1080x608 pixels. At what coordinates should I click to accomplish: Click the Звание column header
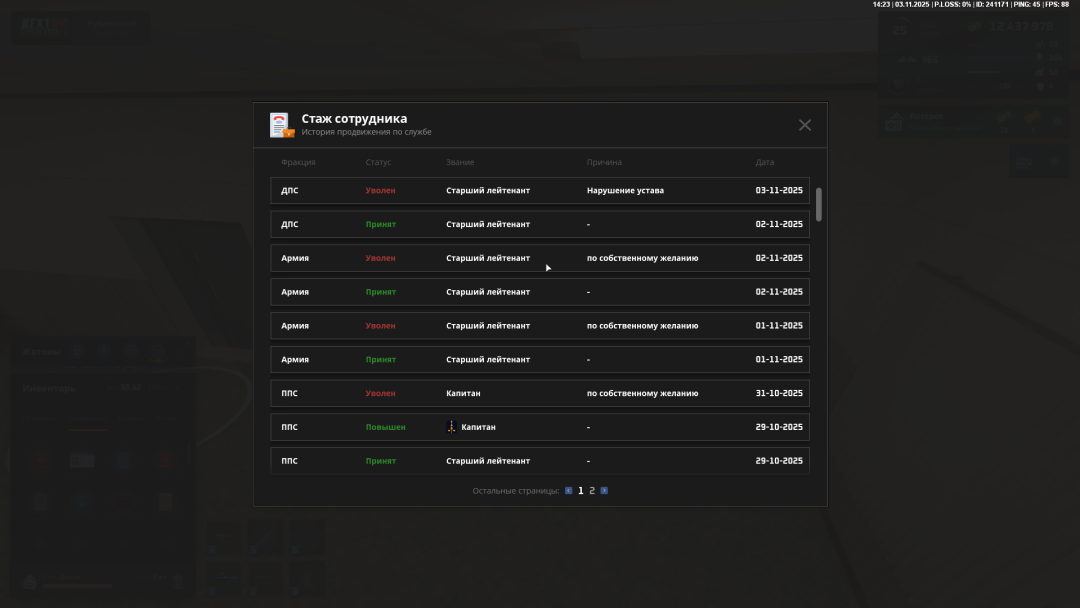click(460, 162)
